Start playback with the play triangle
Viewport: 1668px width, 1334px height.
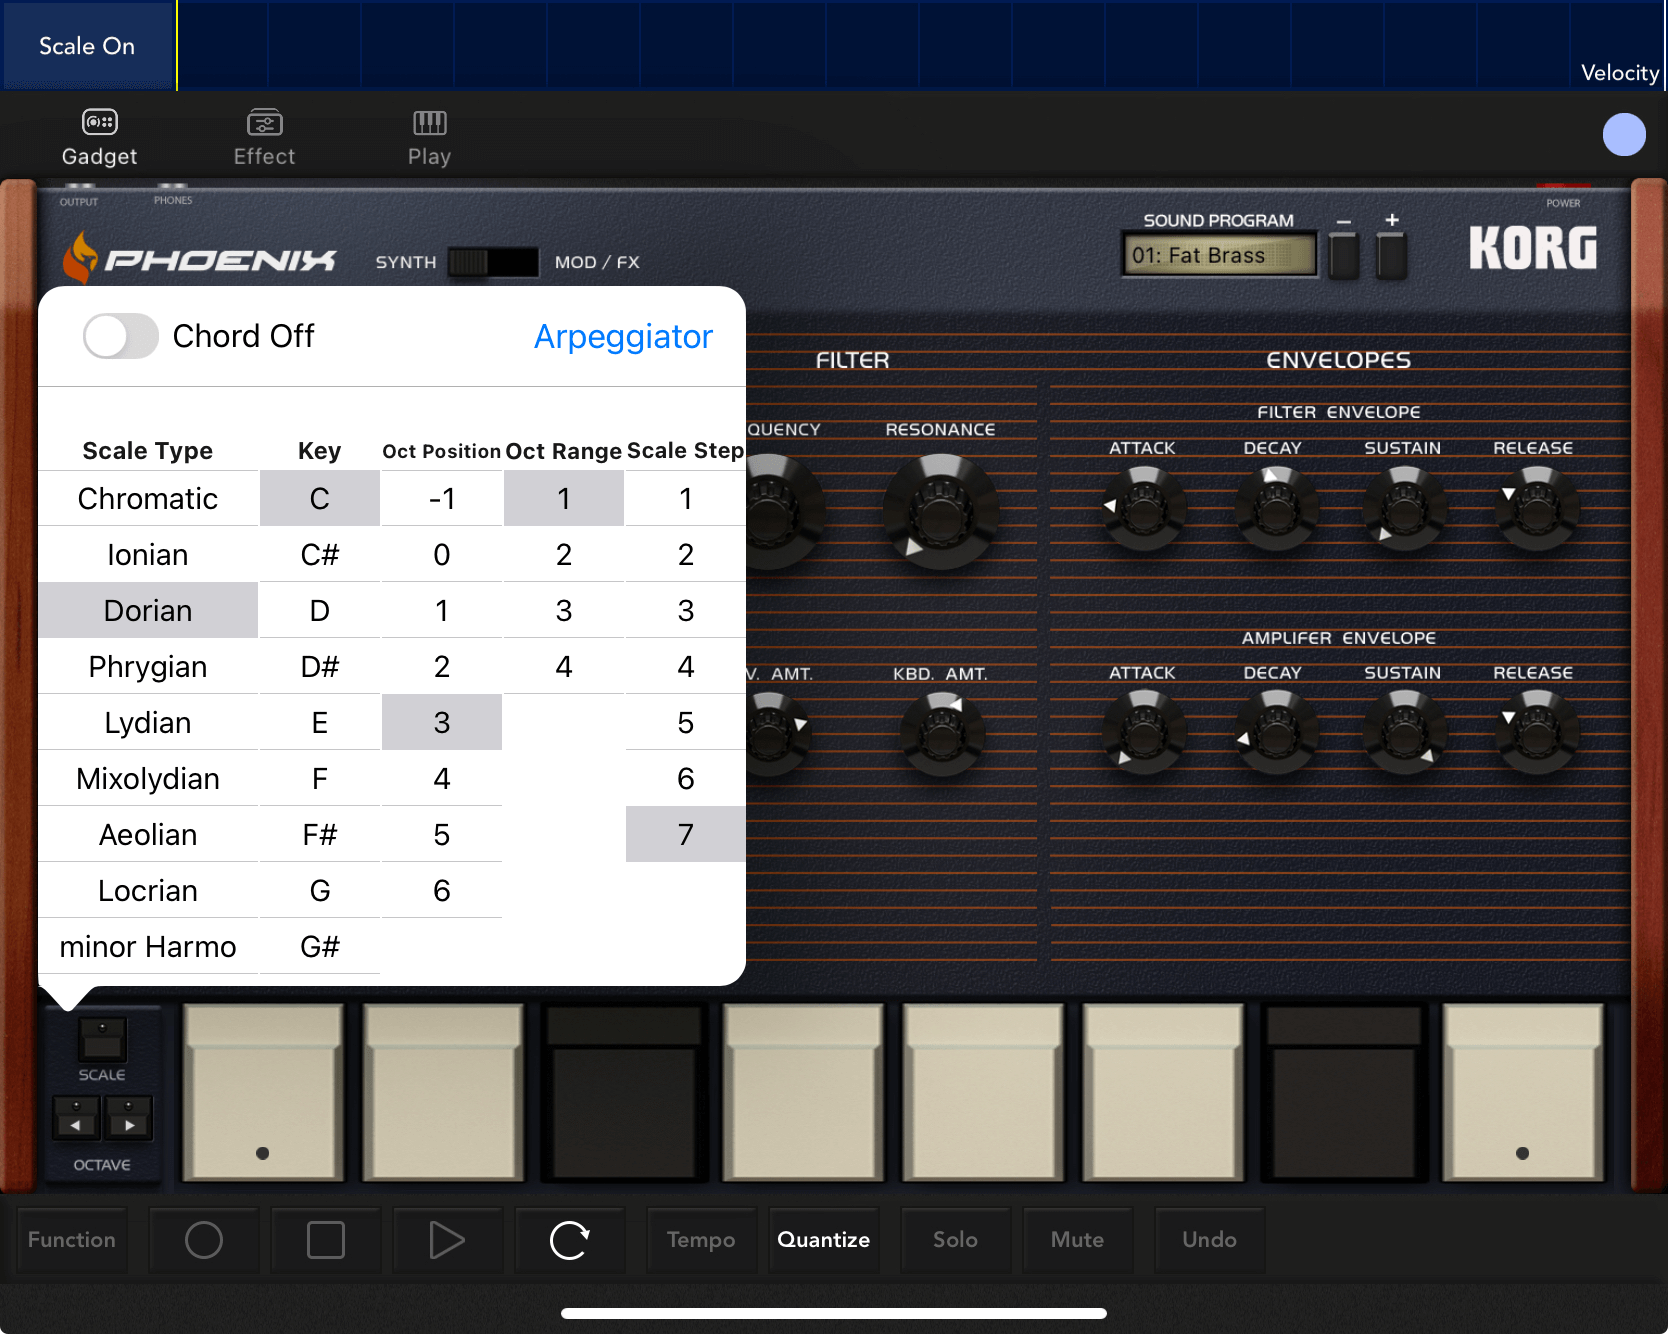point(448,1240)
